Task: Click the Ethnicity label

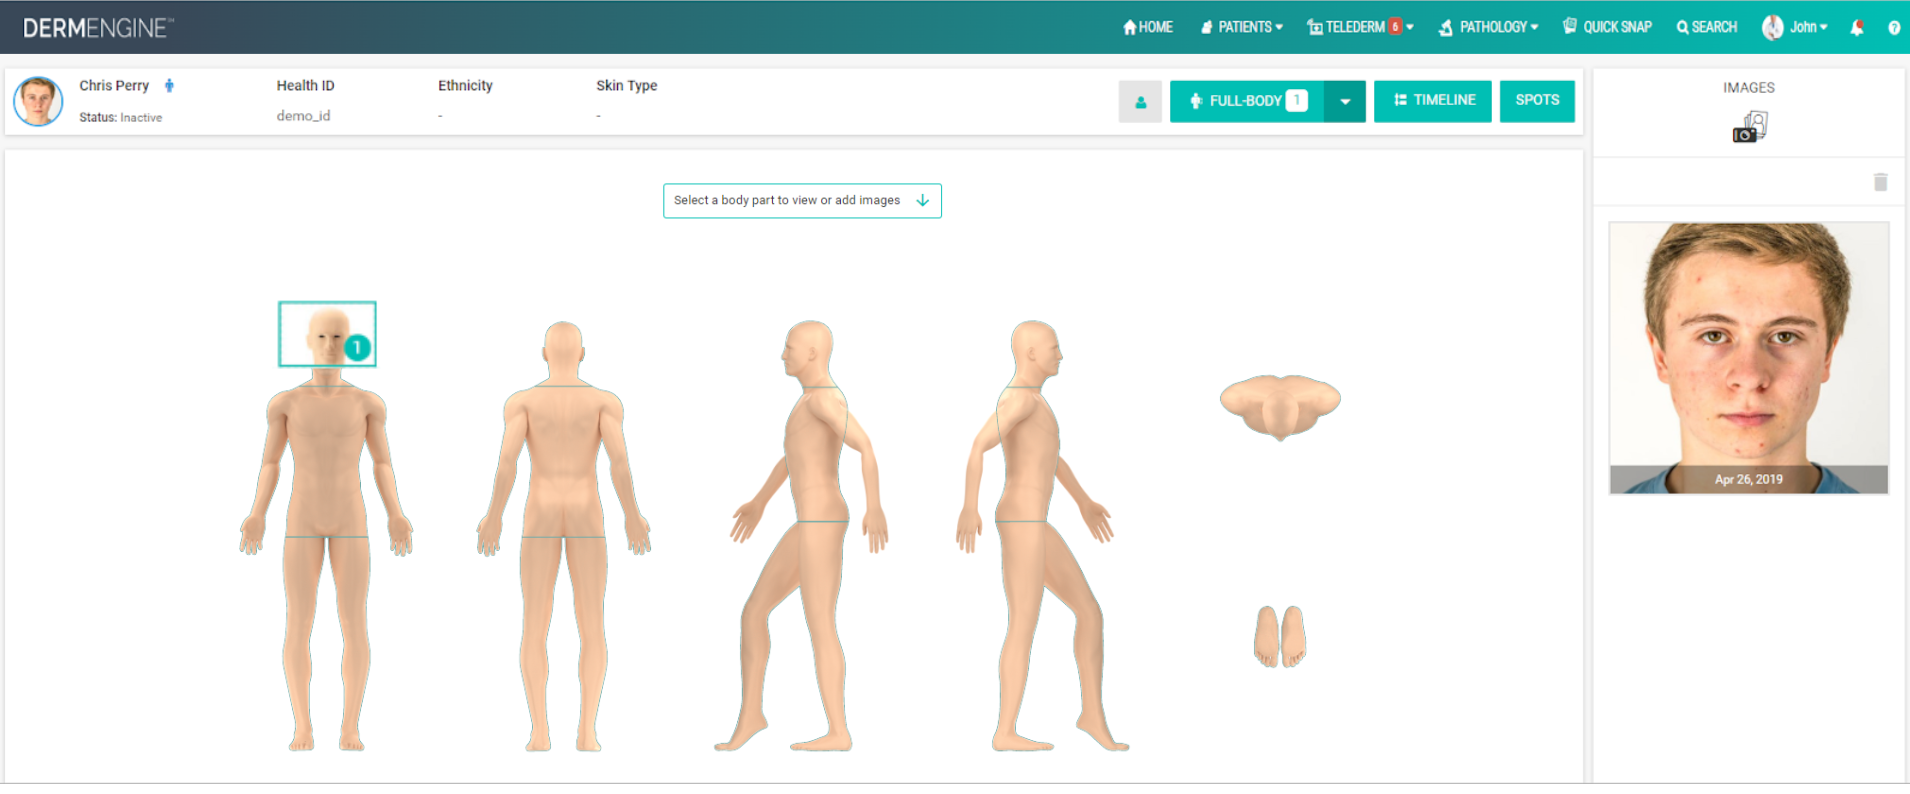Action: coord(465,86)
